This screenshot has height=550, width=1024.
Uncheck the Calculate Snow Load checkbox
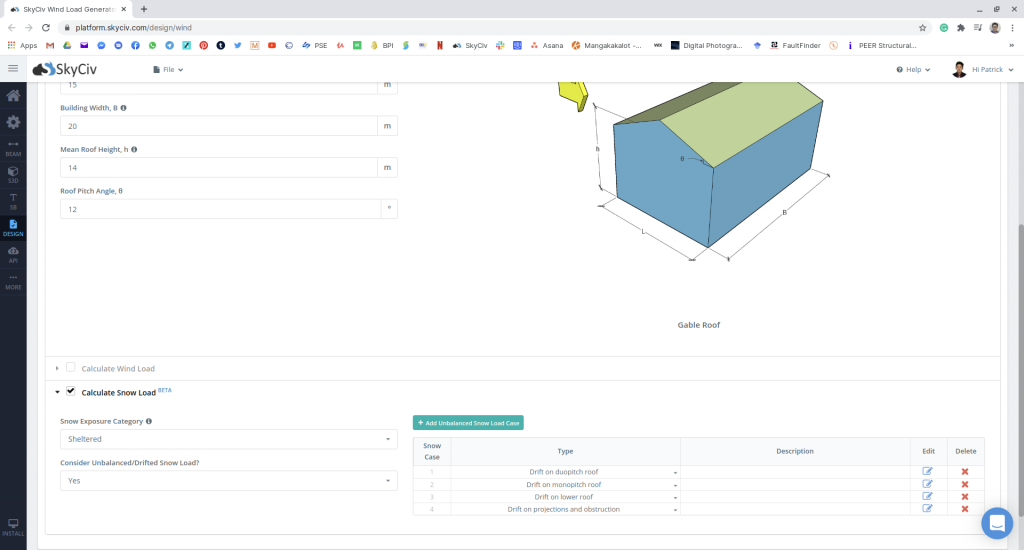click(x=71, y=392)
